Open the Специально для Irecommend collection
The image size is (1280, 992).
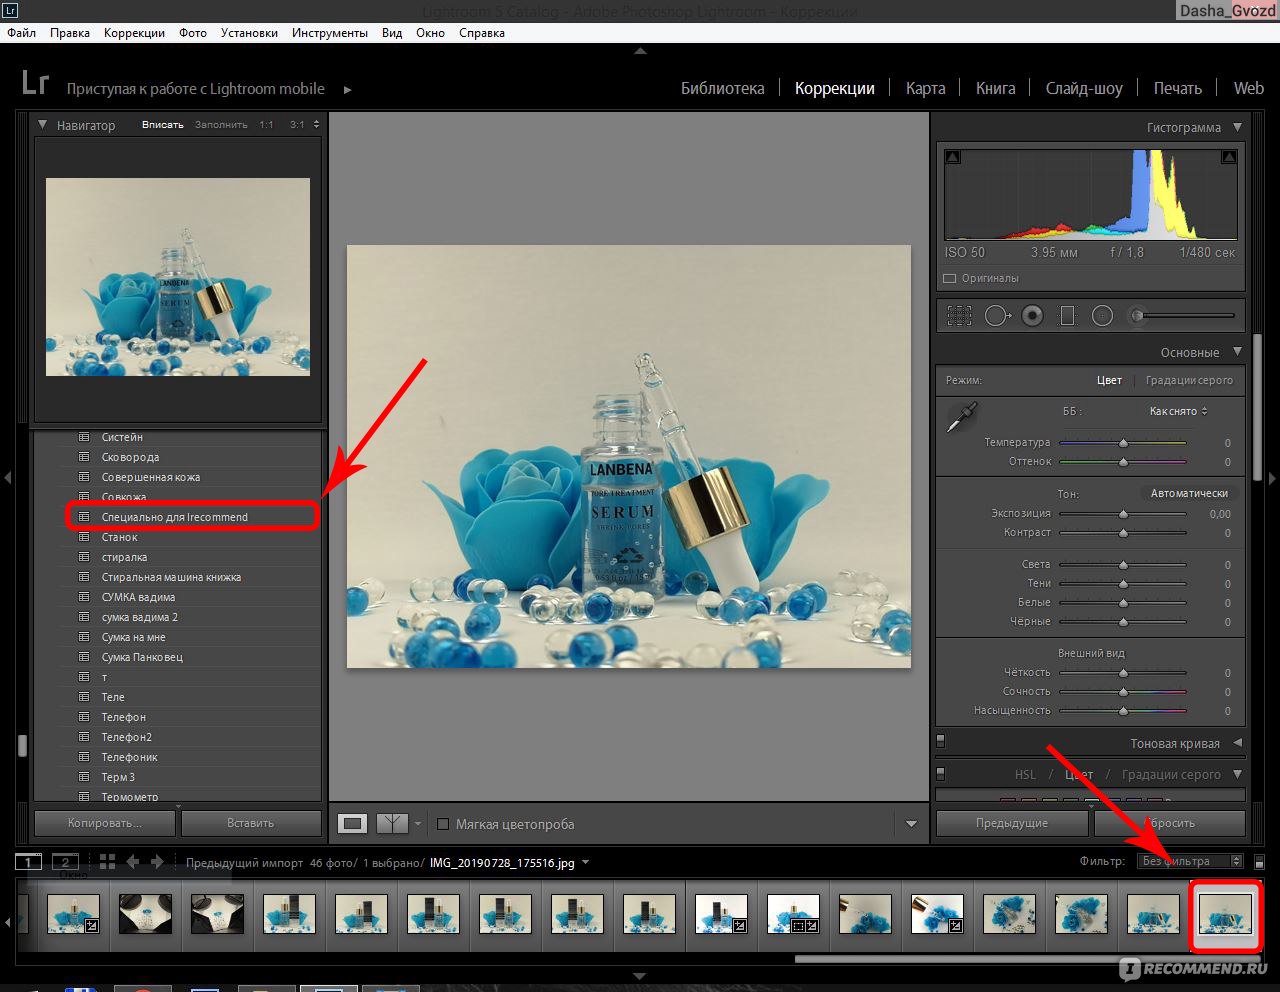174,517
